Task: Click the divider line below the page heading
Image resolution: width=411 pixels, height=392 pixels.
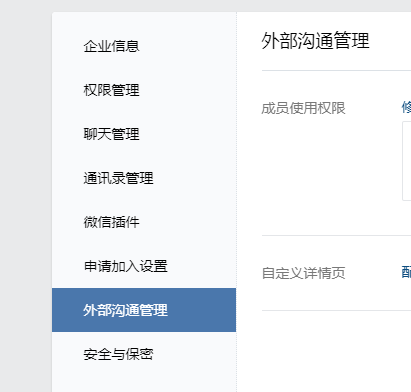Action: pyautogui.click(x=336, y=71)
